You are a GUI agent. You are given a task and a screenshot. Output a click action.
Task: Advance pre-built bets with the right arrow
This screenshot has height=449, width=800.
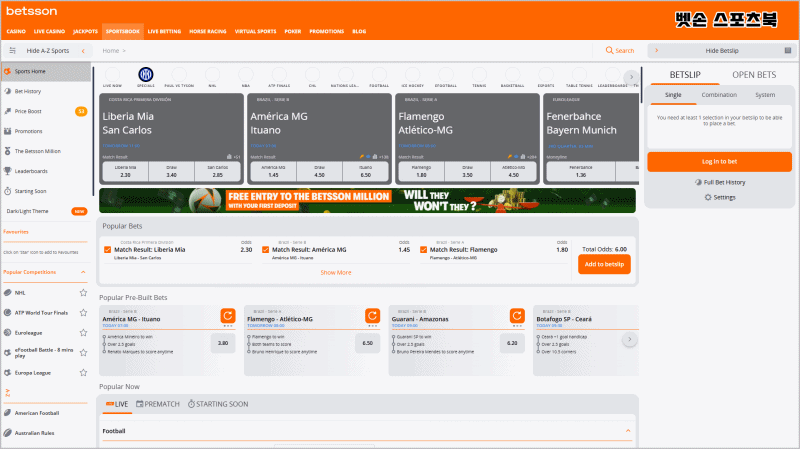pyautogui.click(x=630, y=339)
